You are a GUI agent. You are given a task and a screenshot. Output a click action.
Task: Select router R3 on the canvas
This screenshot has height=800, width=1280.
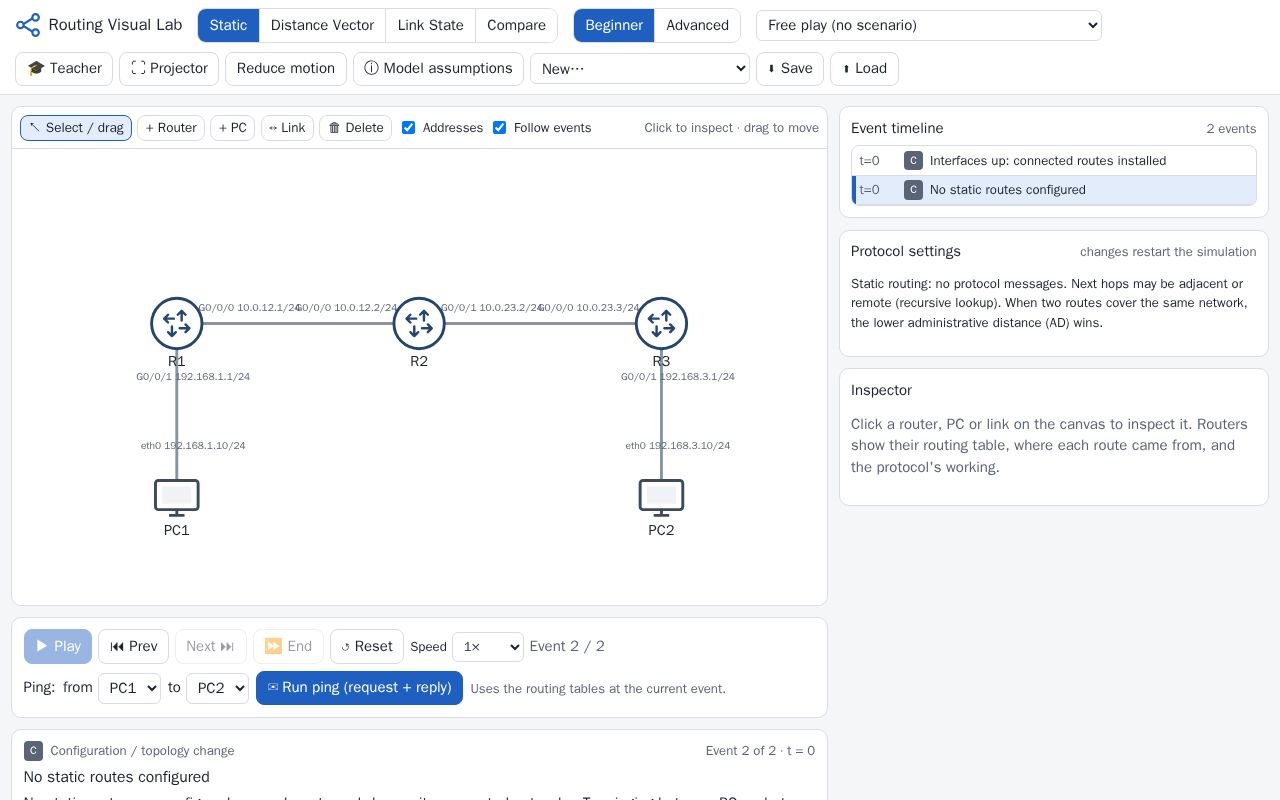pos(661,323)
